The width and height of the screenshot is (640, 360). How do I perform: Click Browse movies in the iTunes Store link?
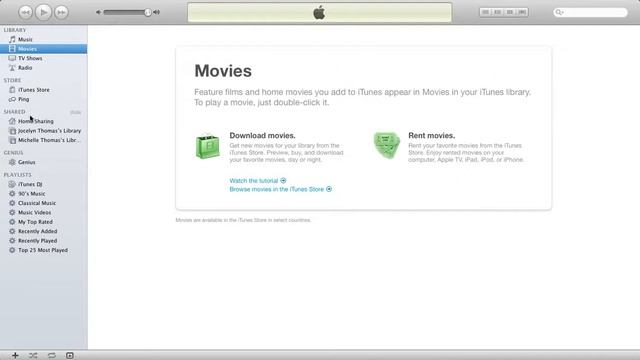click(276, 189)
